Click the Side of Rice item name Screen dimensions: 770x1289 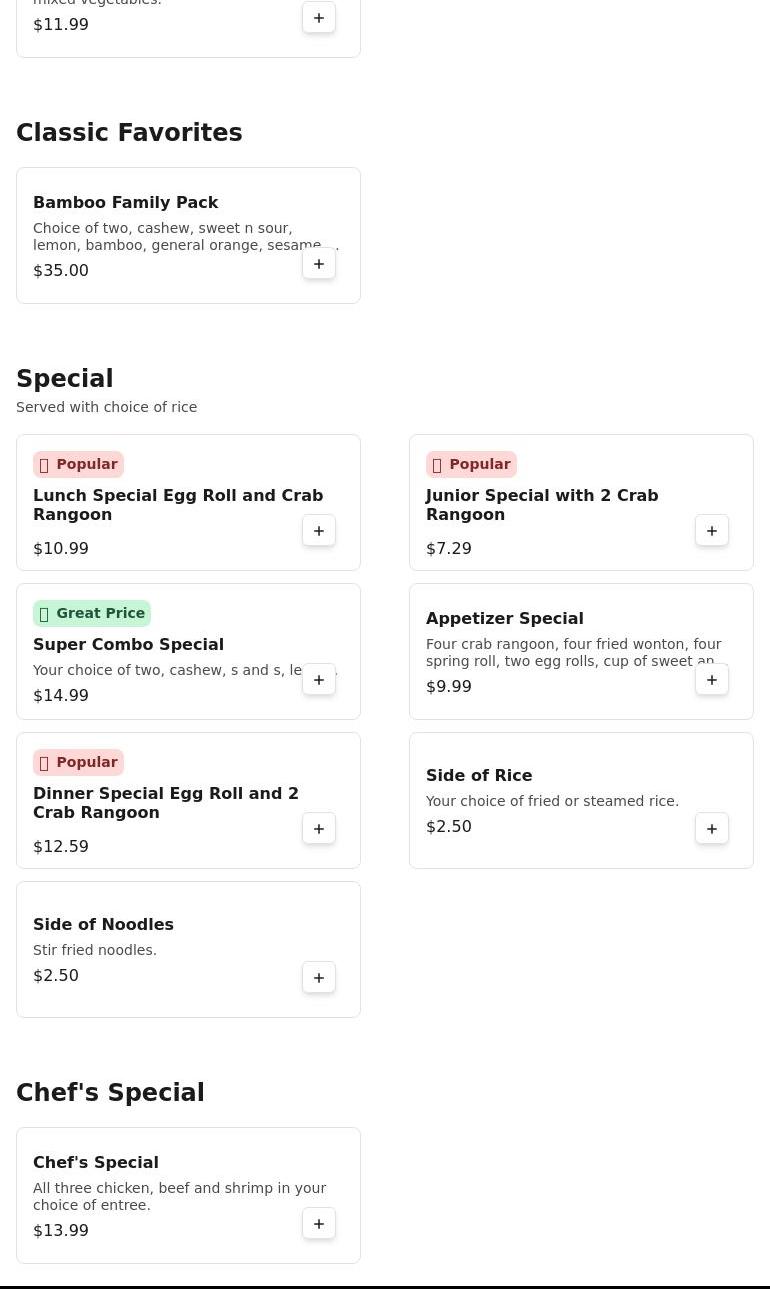pyautogui.click(x=479, y=776)
